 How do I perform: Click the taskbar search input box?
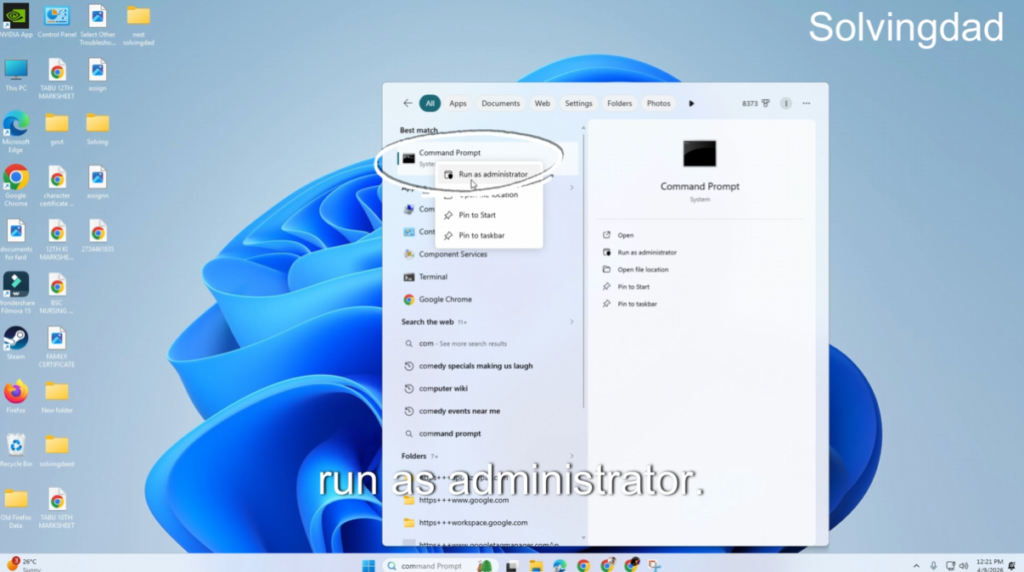pos(430,565)
